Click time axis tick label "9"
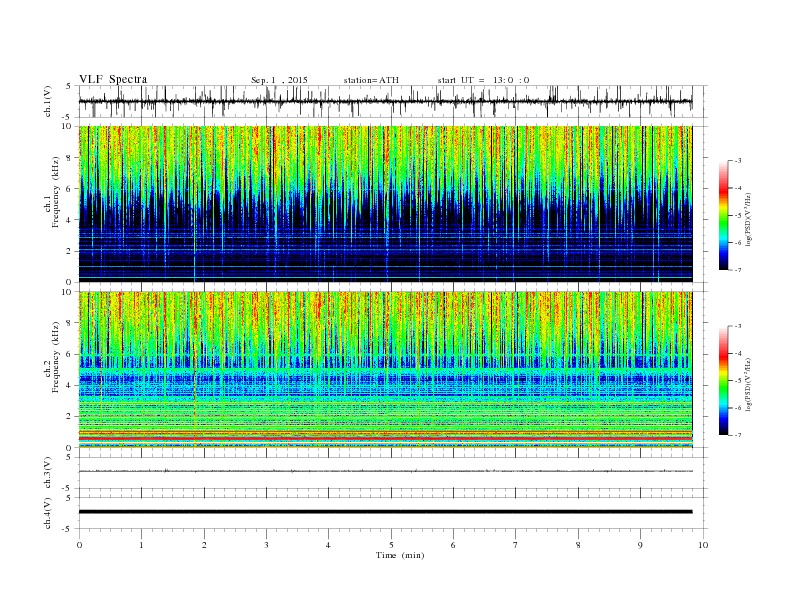 click(x=640, y=545)
